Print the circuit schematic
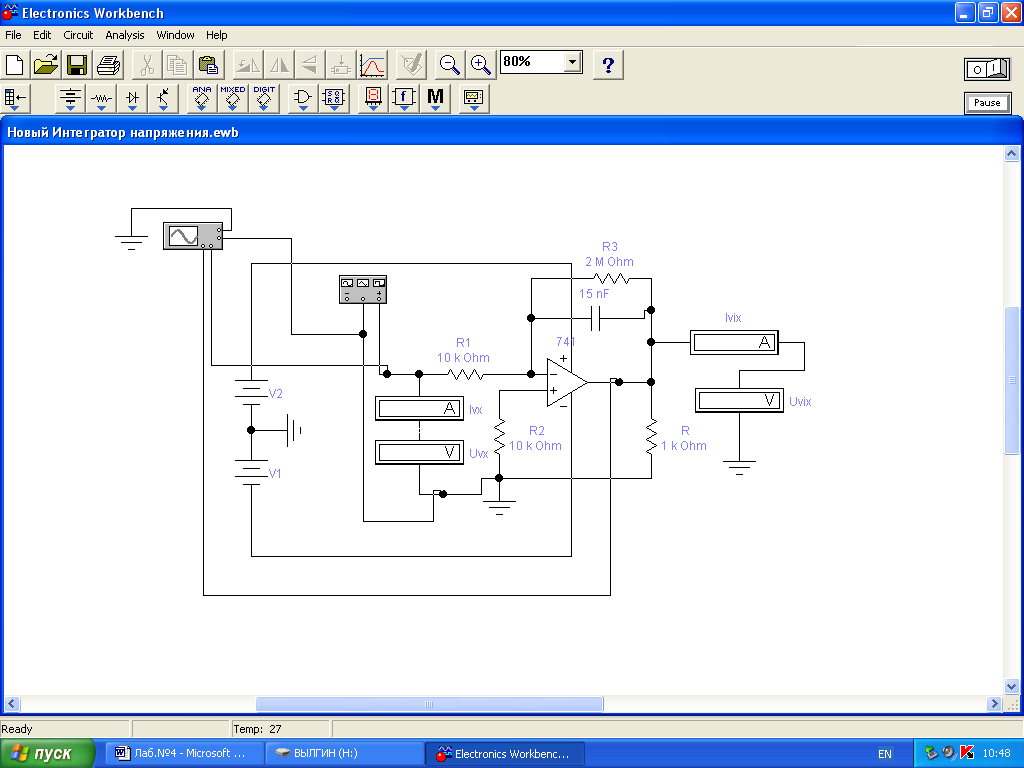The width and height of the screenshot is (1024, 768). pos(108,65)
